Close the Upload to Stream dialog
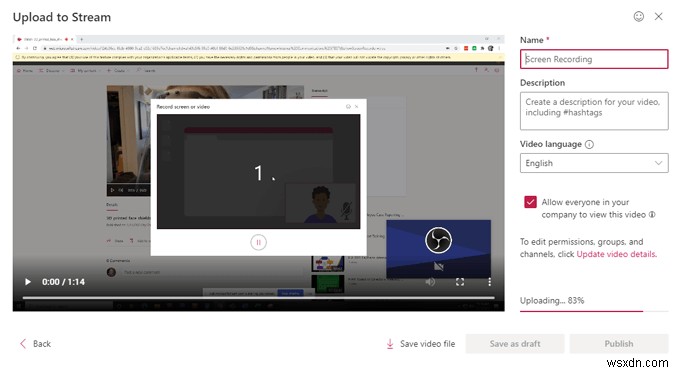This screenshot has height=373, width=680. [658, 16]
